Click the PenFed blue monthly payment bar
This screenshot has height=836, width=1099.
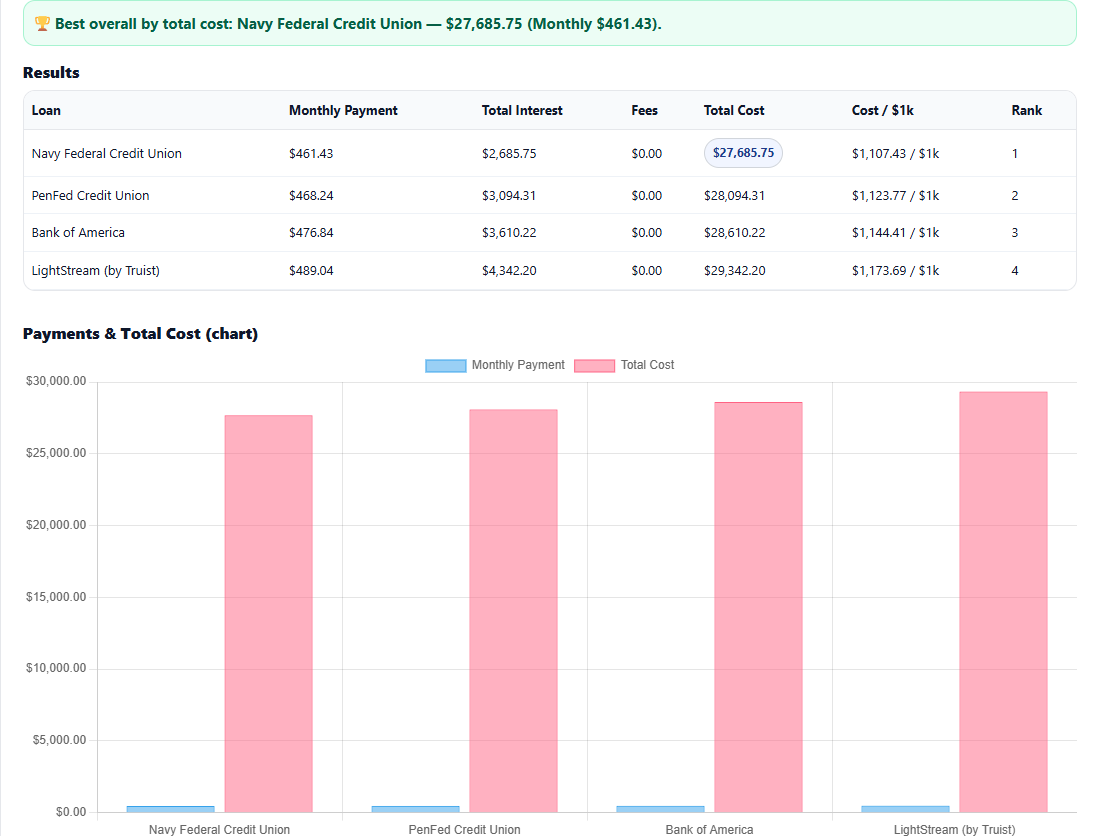pyautogui.click(x=416, y=809)
